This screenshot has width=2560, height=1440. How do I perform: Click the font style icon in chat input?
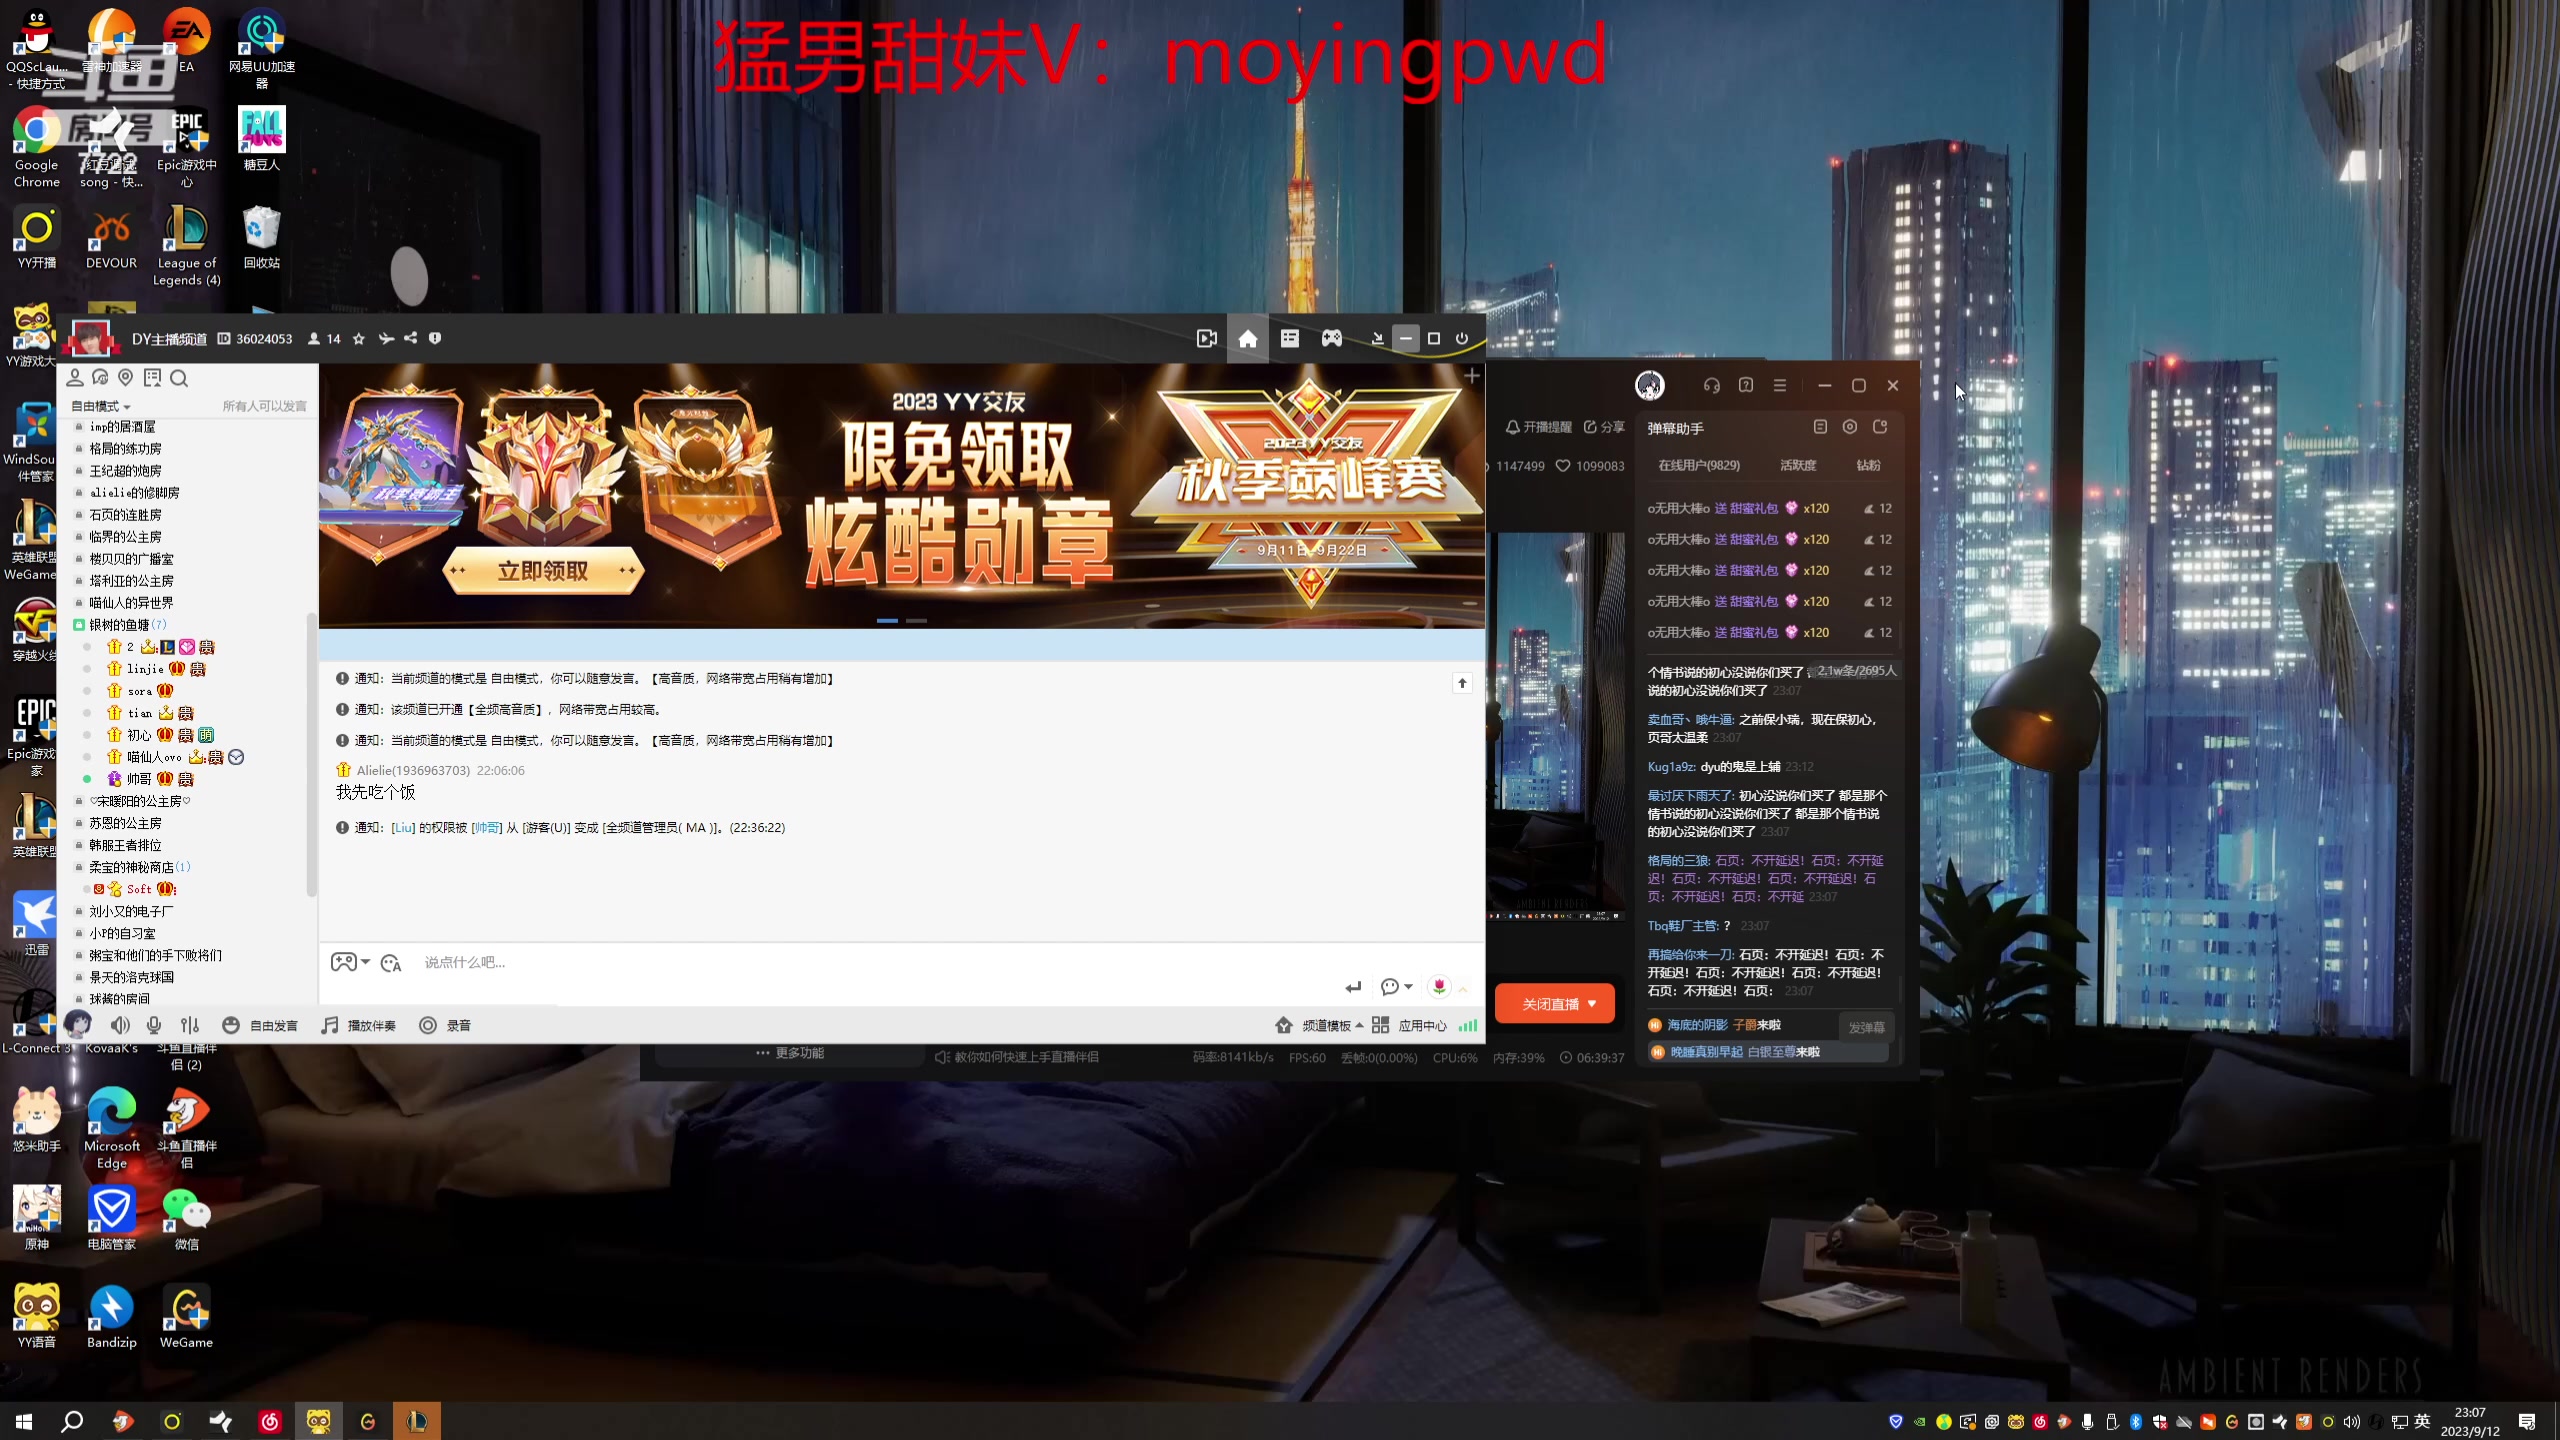point(391,963)
